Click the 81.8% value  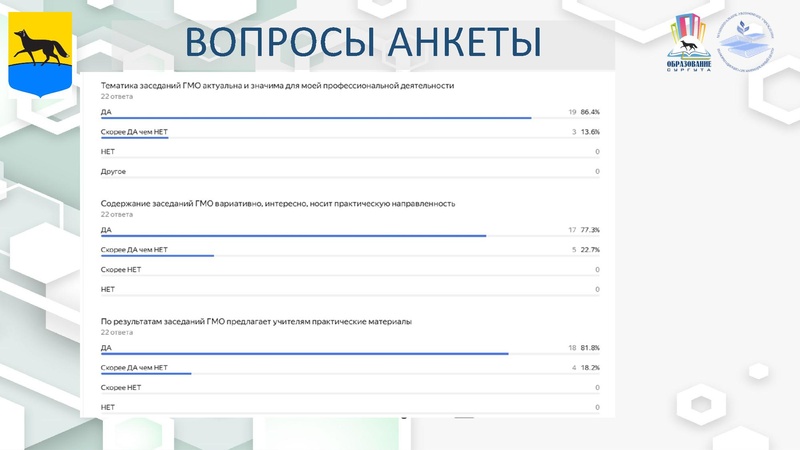[x=590, y=347]
